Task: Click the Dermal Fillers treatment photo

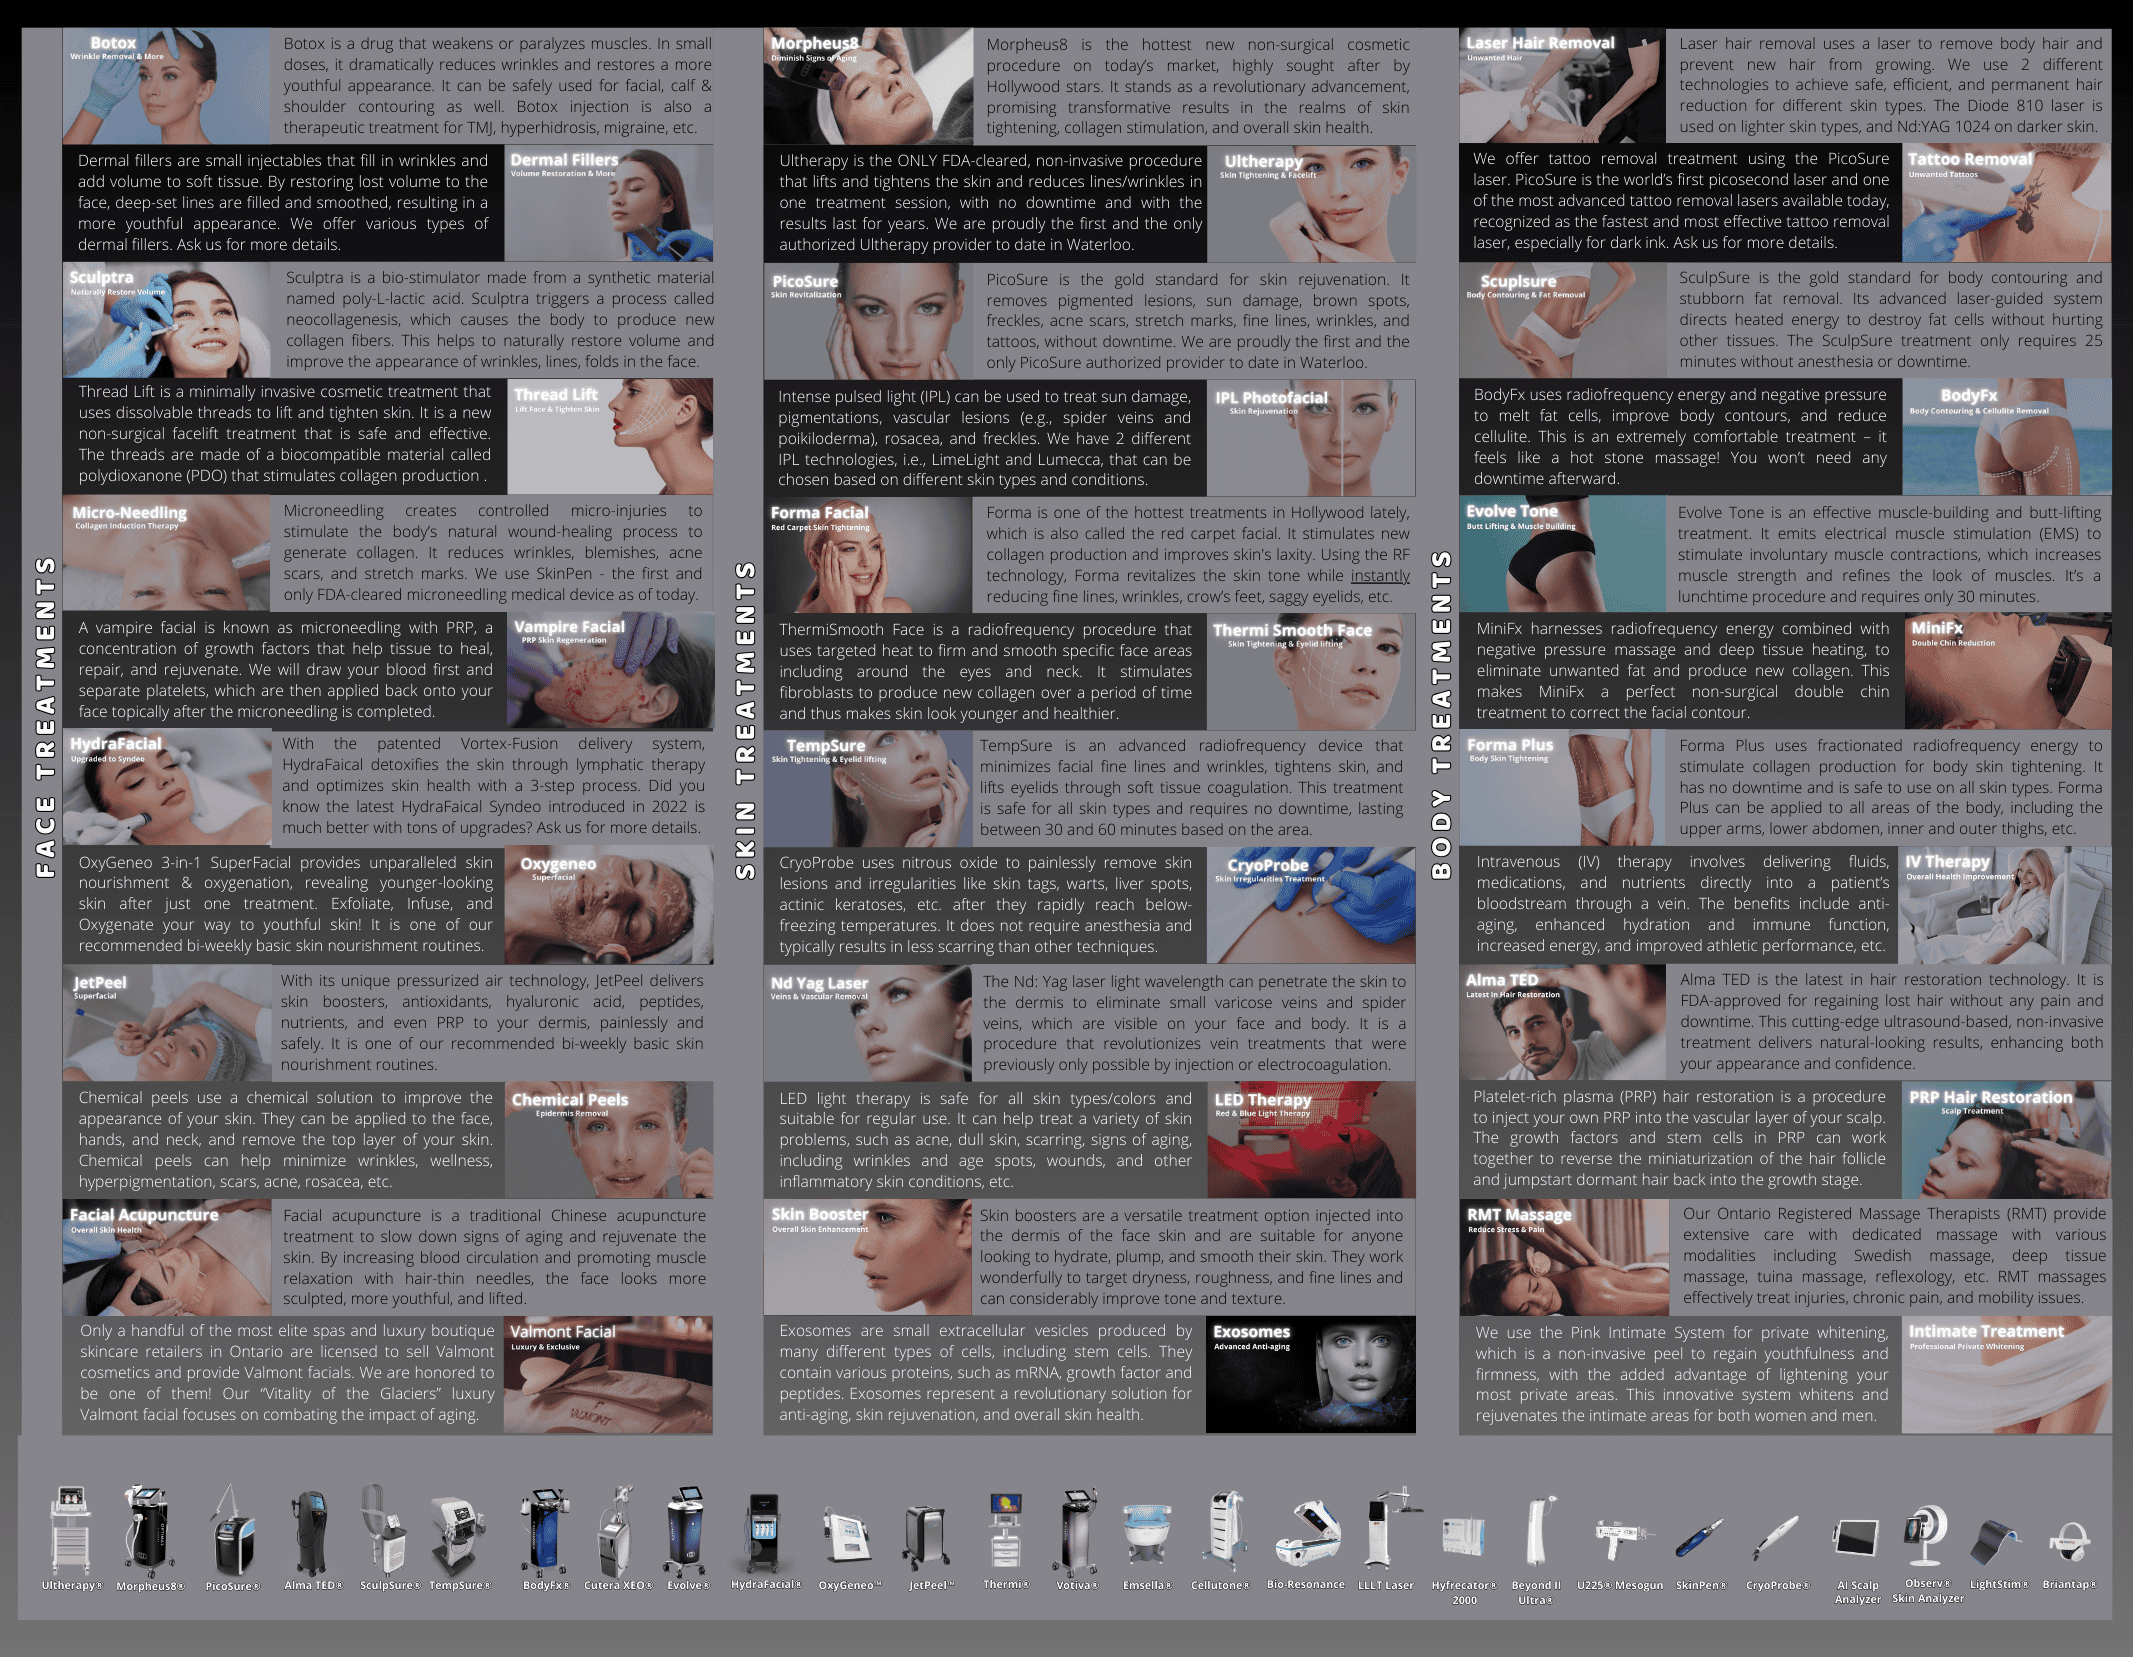Action: pos(609,203)
